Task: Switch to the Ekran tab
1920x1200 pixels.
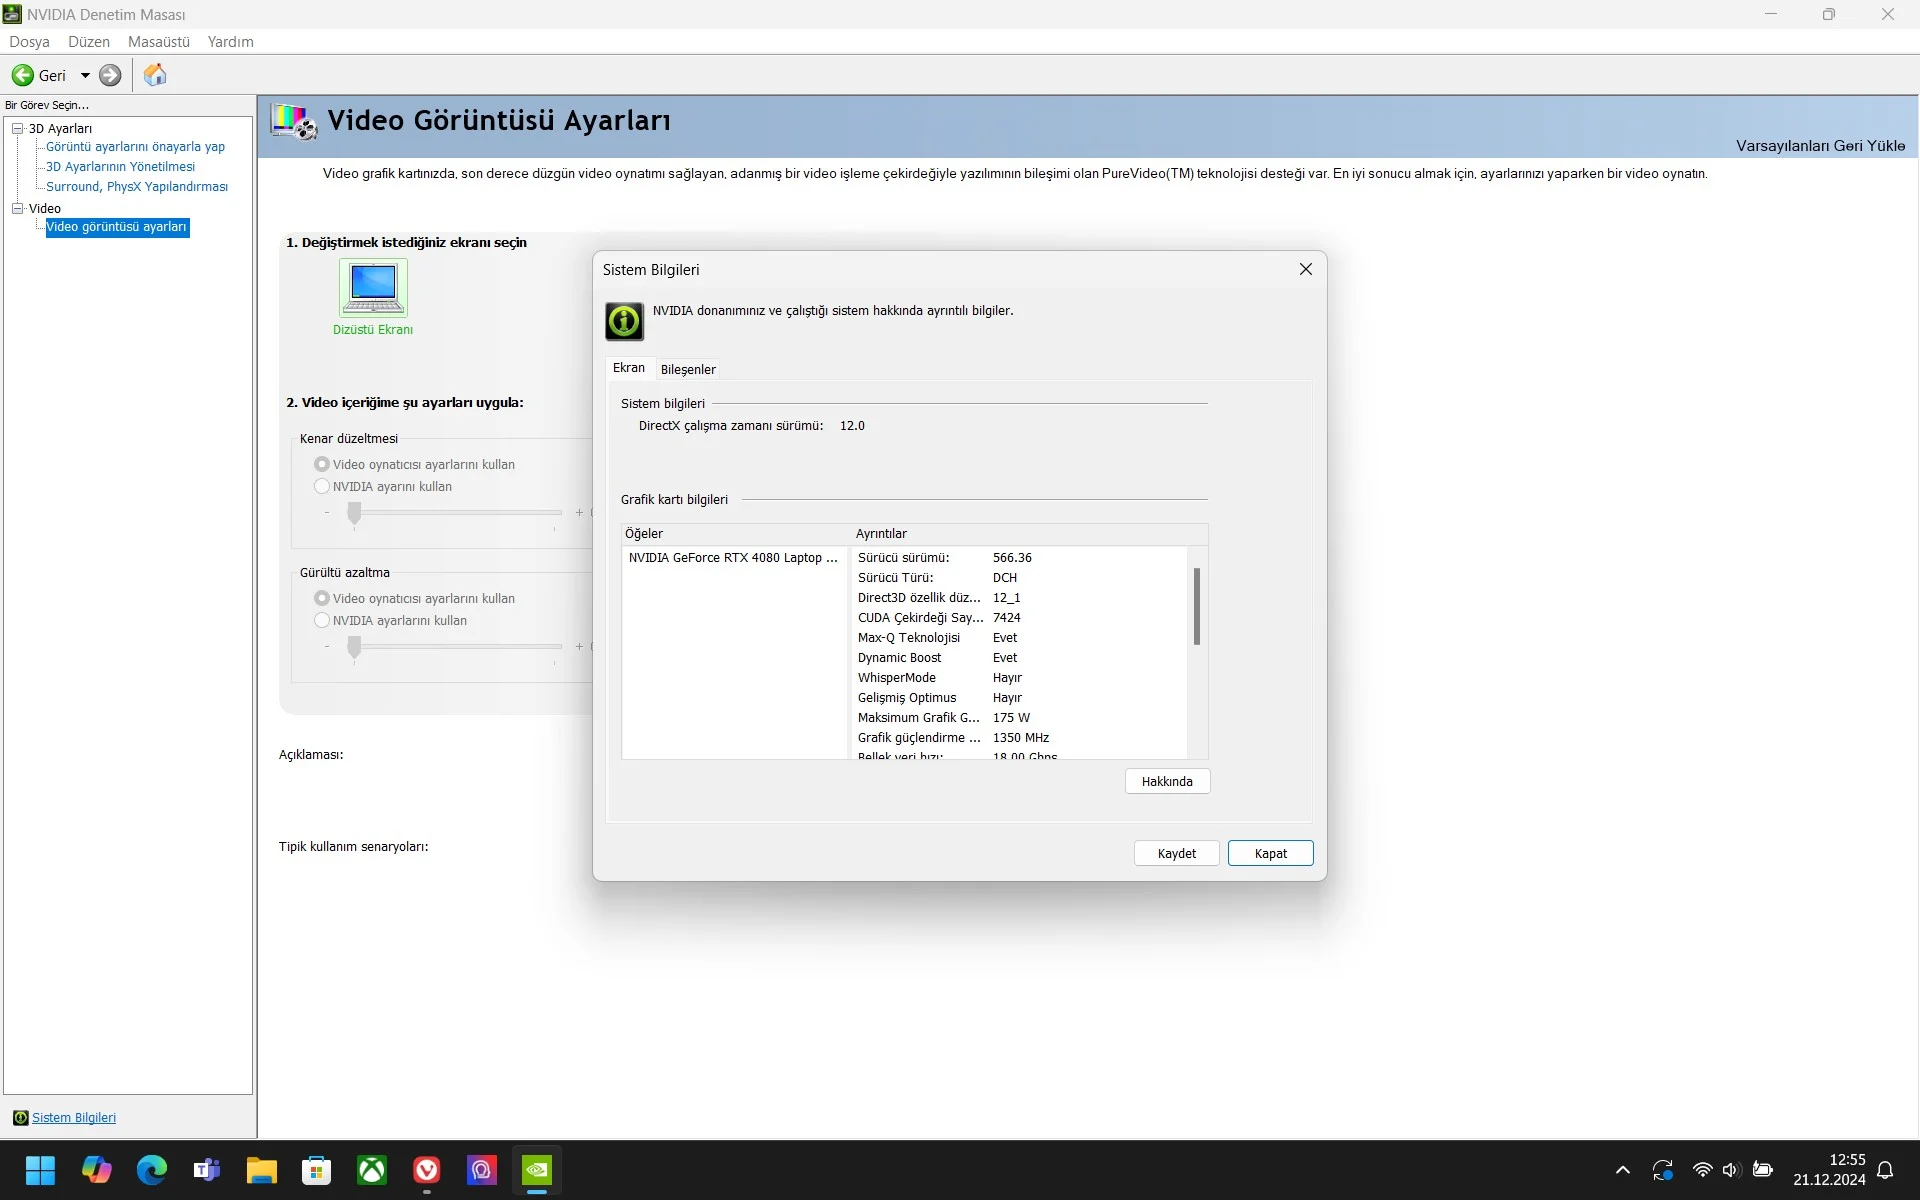Action: [x=629, y=368]
